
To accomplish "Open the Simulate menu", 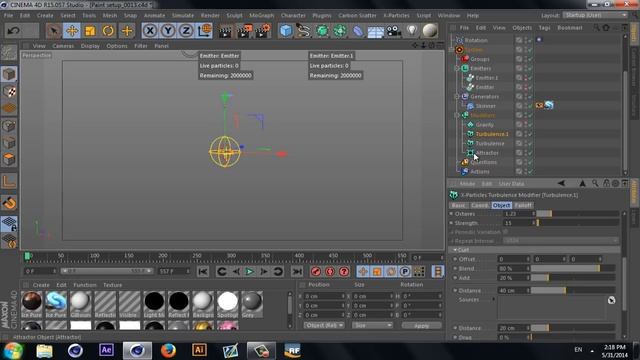I will pyautogui.click(x=182, y=16).
